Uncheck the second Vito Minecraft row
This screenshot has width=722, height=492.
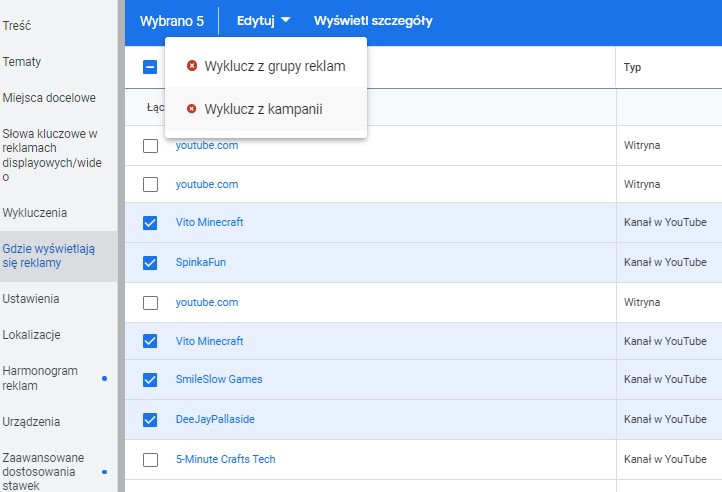pos(150,341)
